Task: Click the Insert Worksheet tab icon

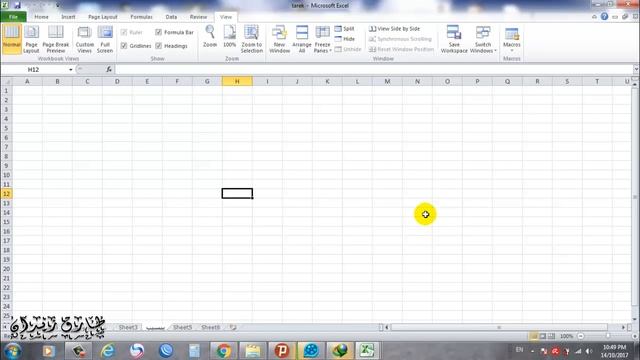Action: coord(233,327)
